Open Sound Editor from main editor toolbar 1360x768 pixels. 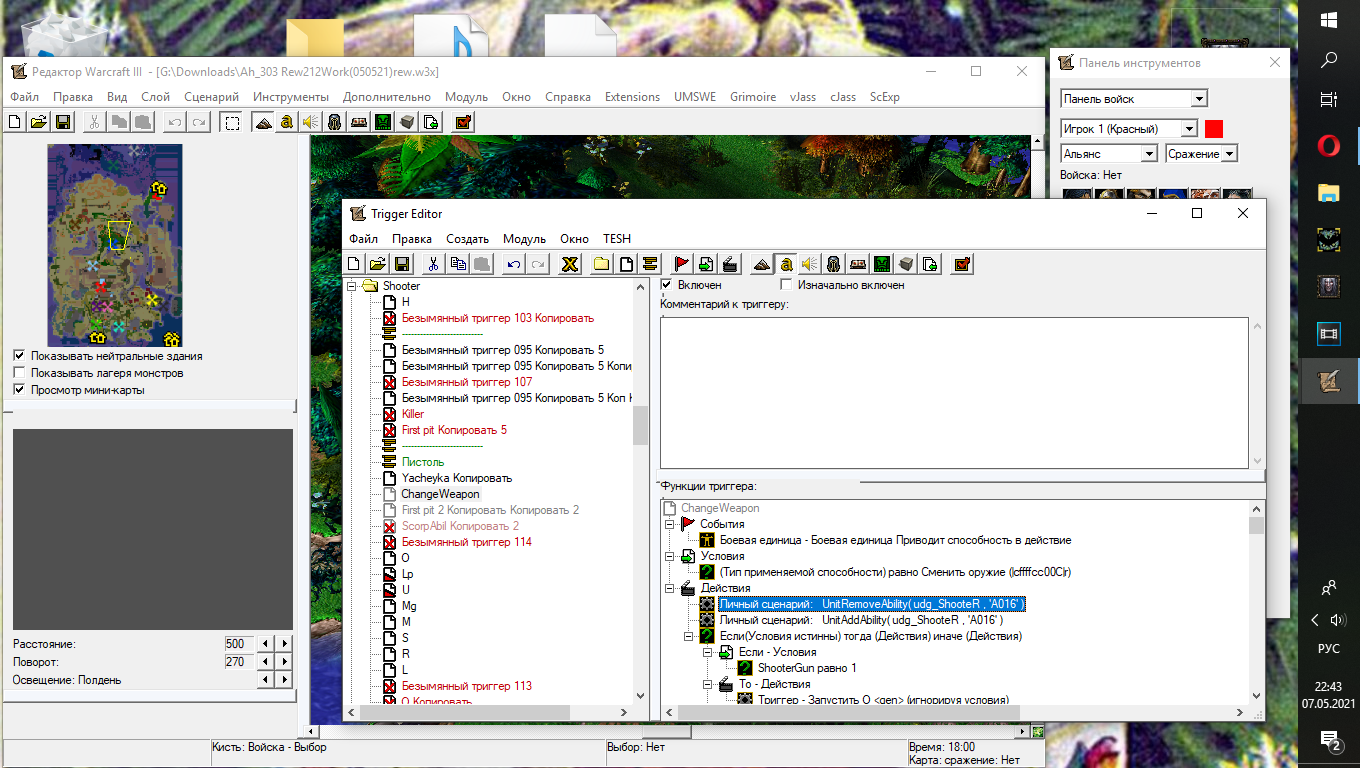click(x=310, y=122)
